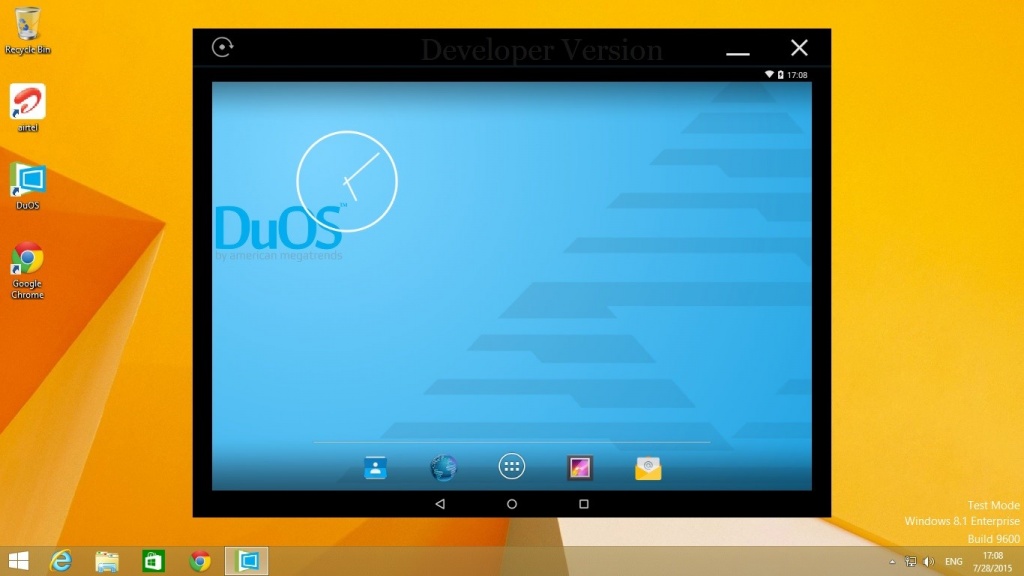Show hidden system tray icons
This screenshot has width=1024, height=576.
(x=892, y=562)
